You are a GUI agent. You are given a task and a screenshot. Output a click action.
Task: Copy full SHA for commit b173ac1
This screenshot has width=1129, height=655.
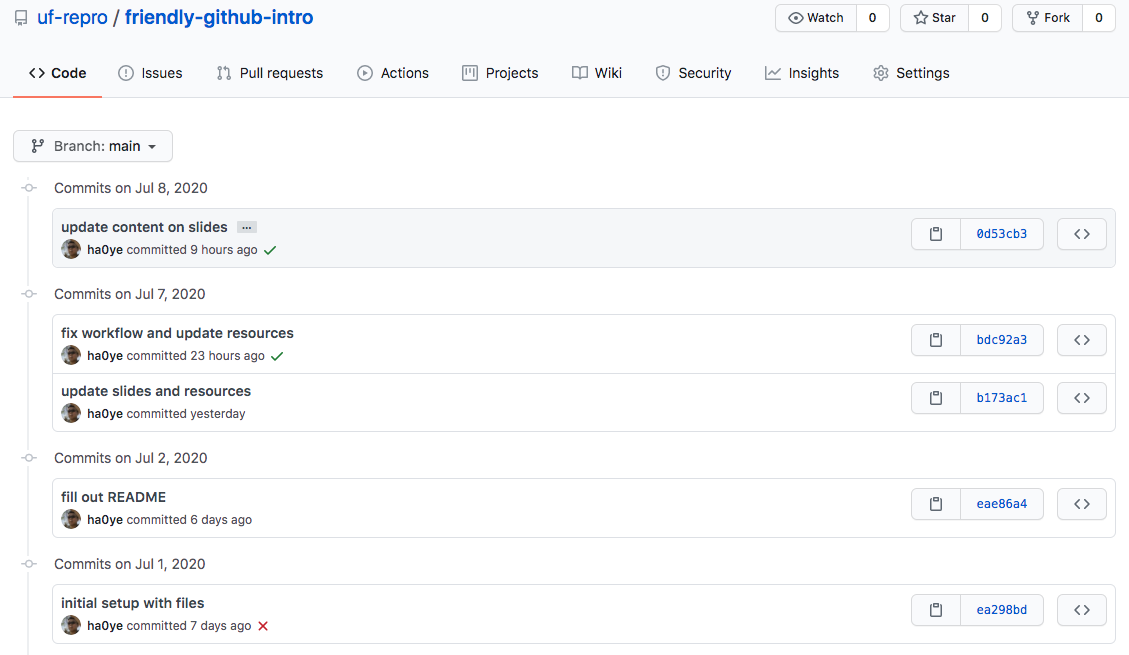(x=935, y=398)
